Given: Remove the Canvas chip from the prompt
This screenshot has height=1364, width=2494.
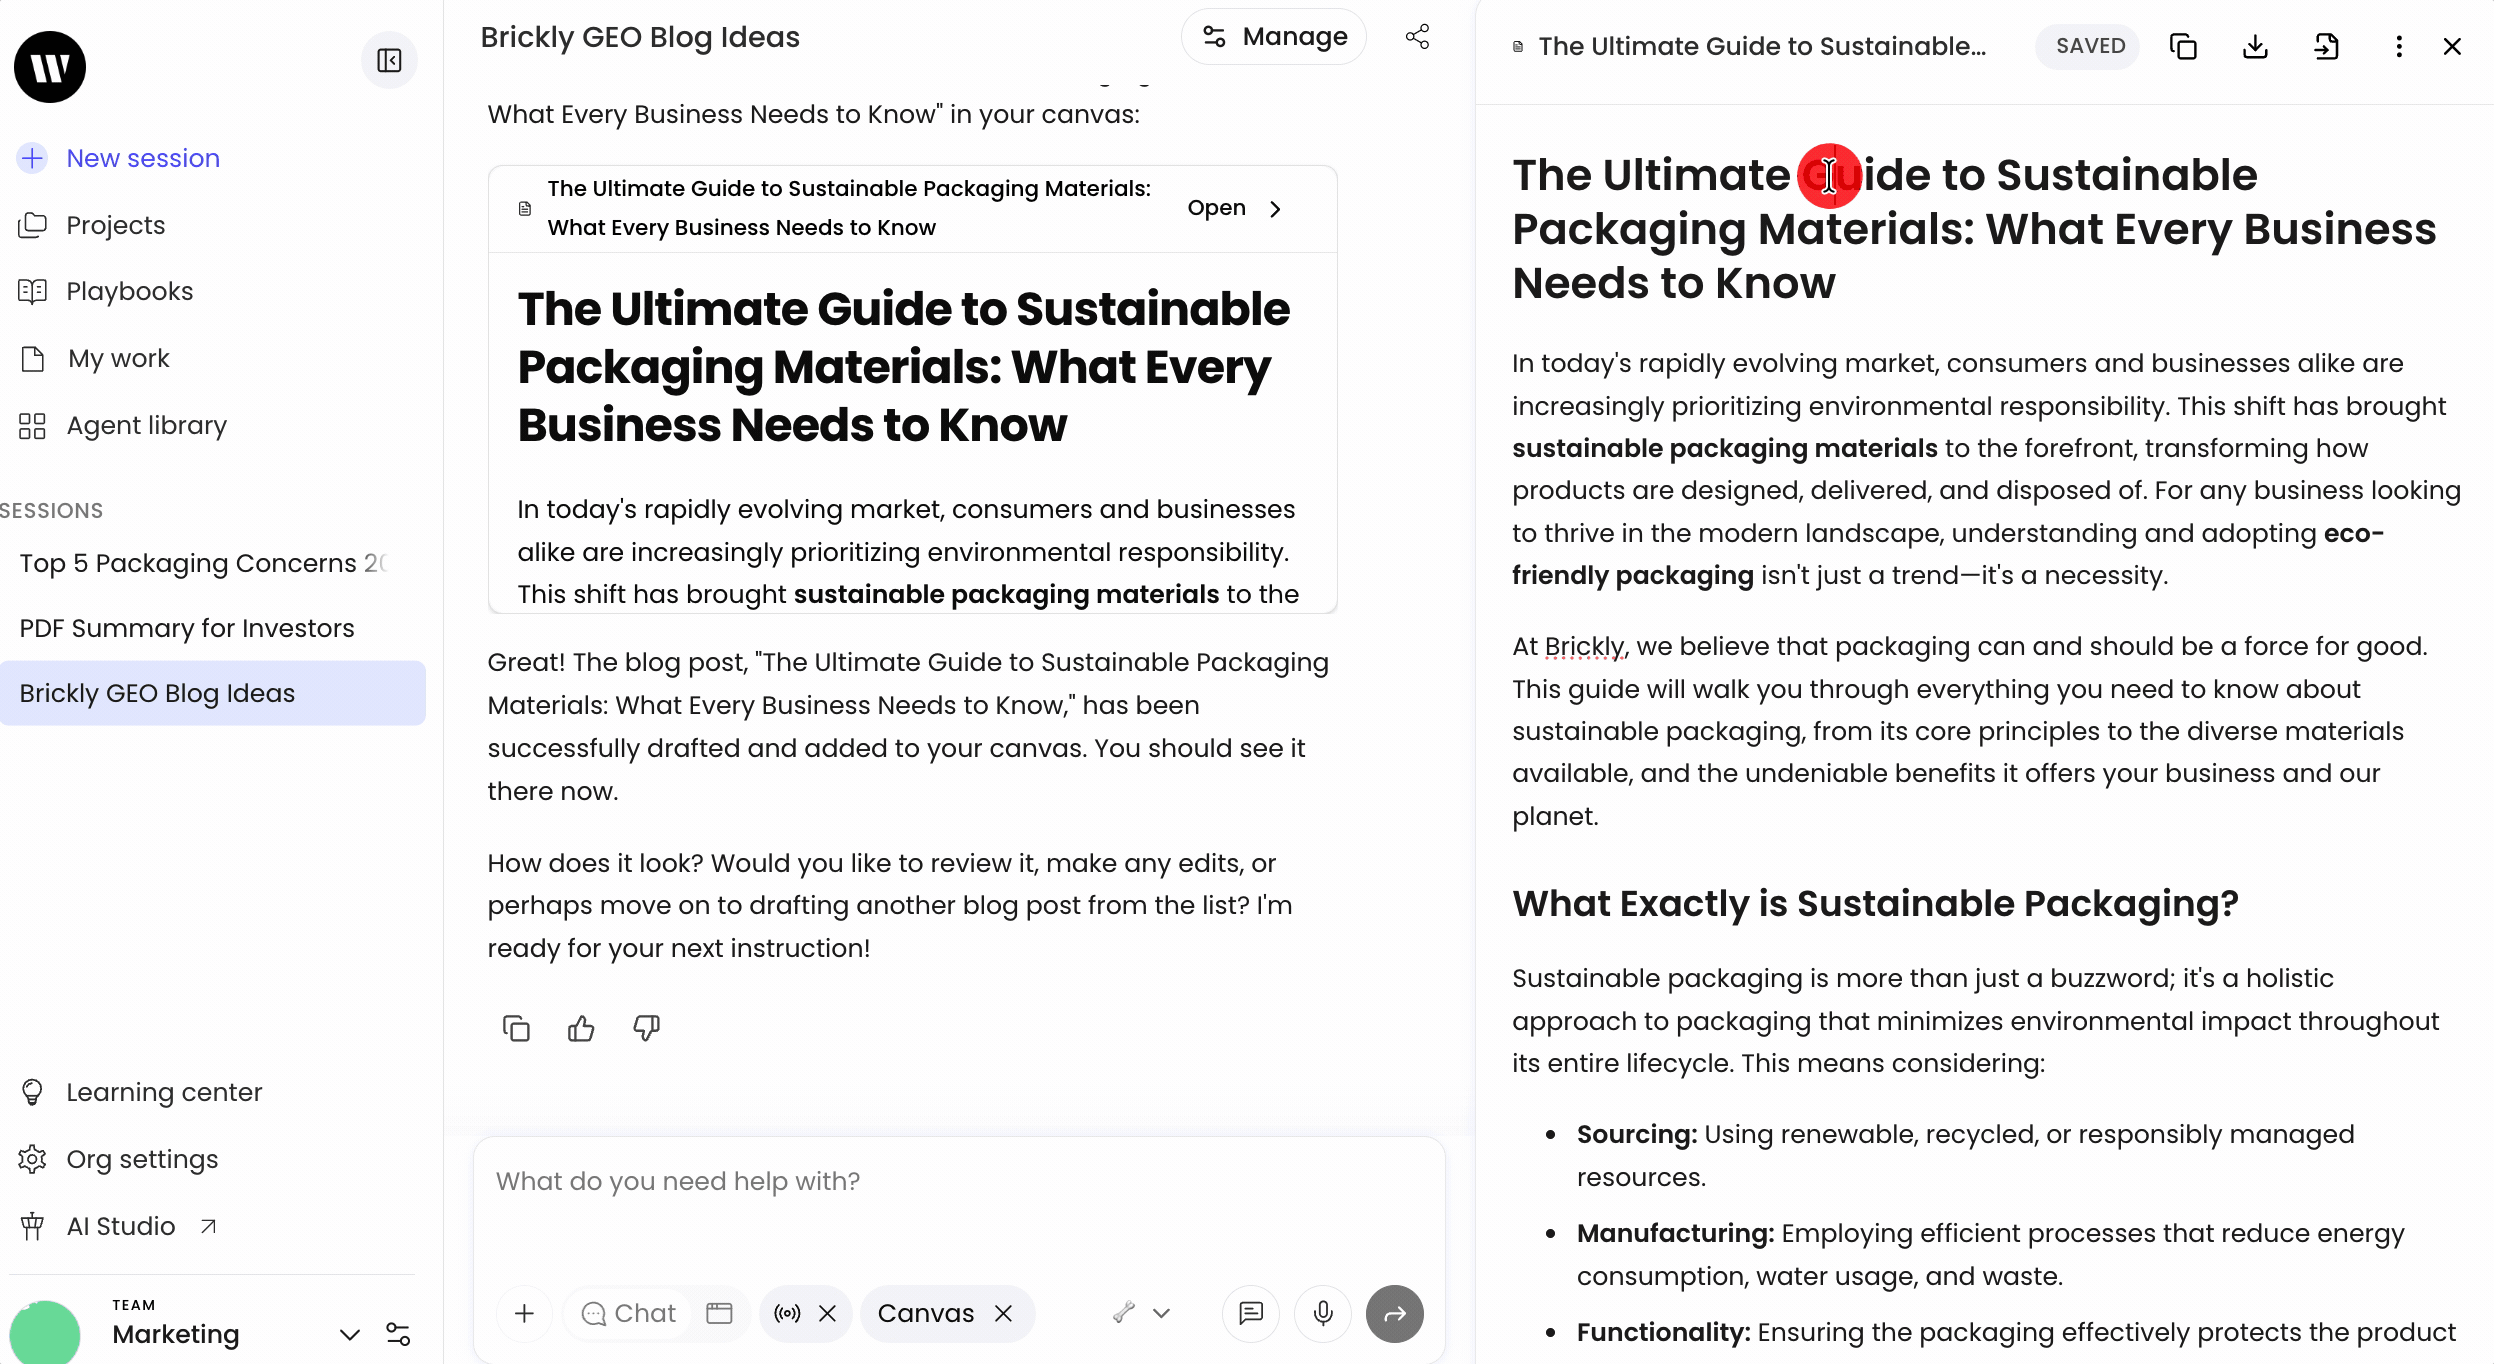Looking at the screenshot, I should click(1004, 1313).
